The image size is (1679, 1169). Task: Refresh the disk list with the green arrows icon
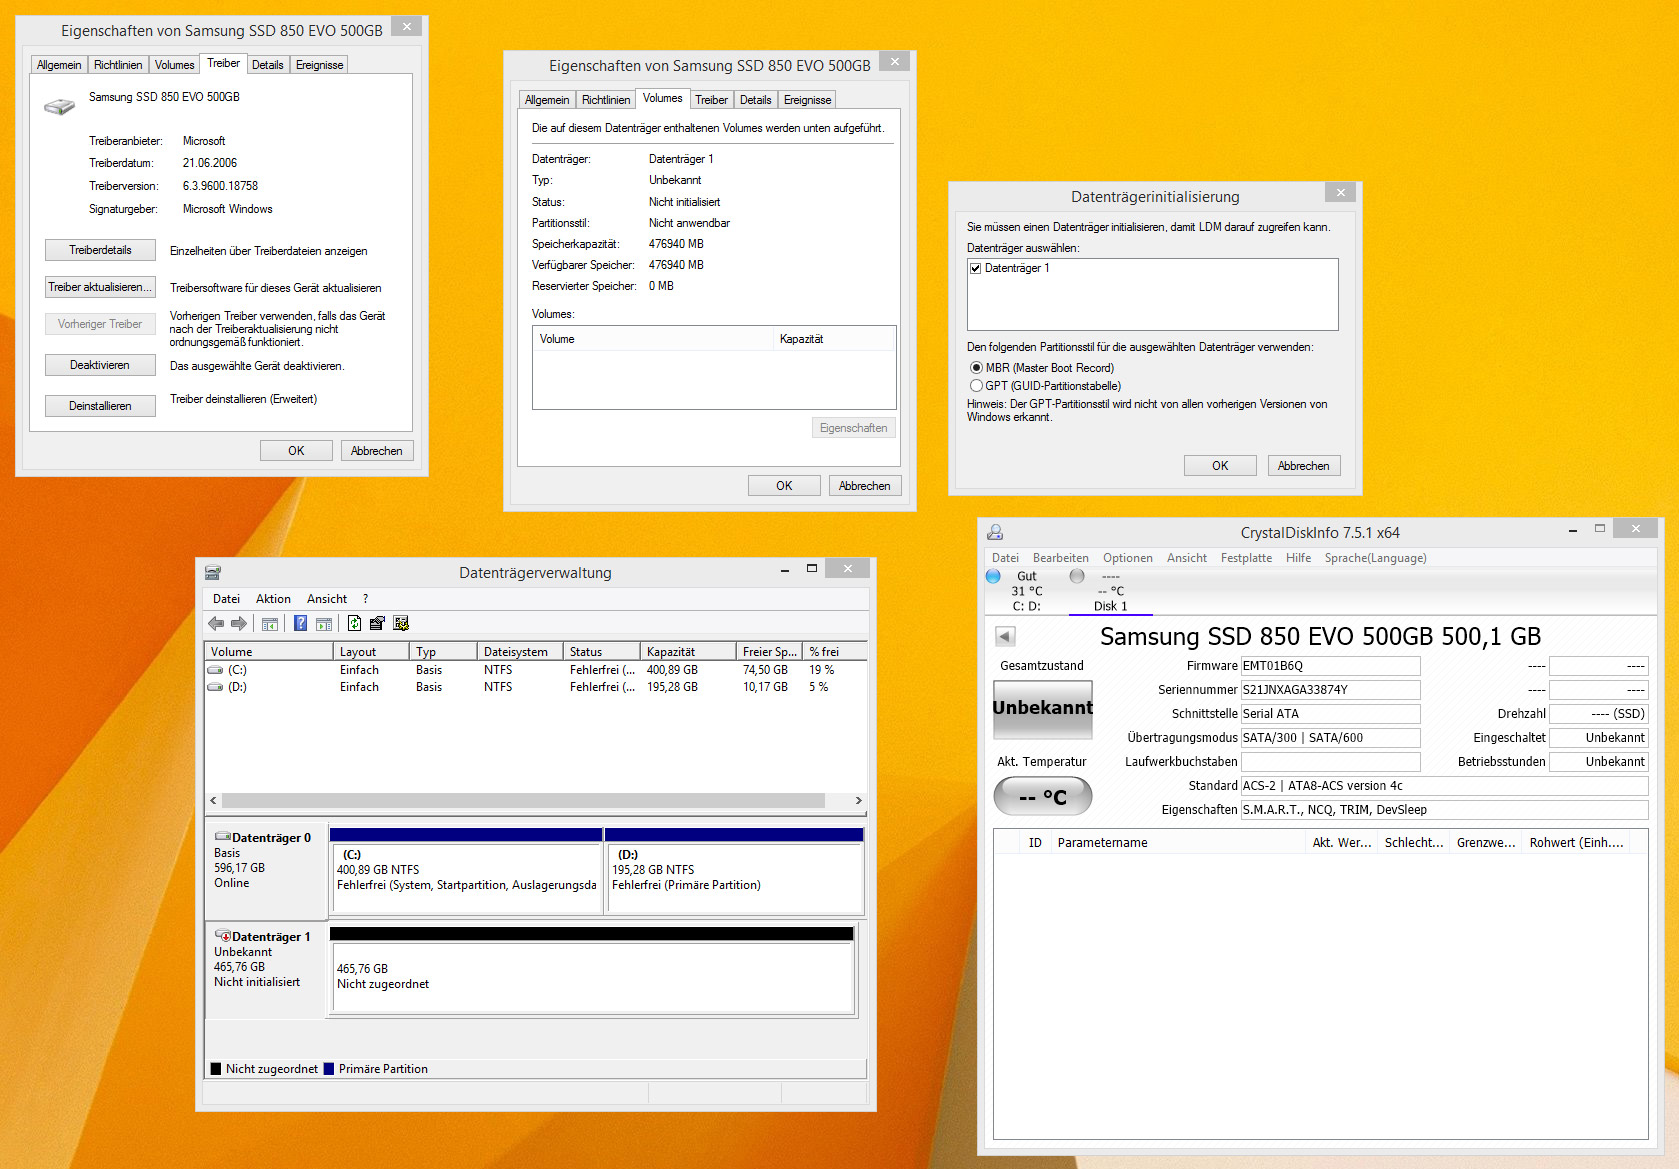(354, 624)
